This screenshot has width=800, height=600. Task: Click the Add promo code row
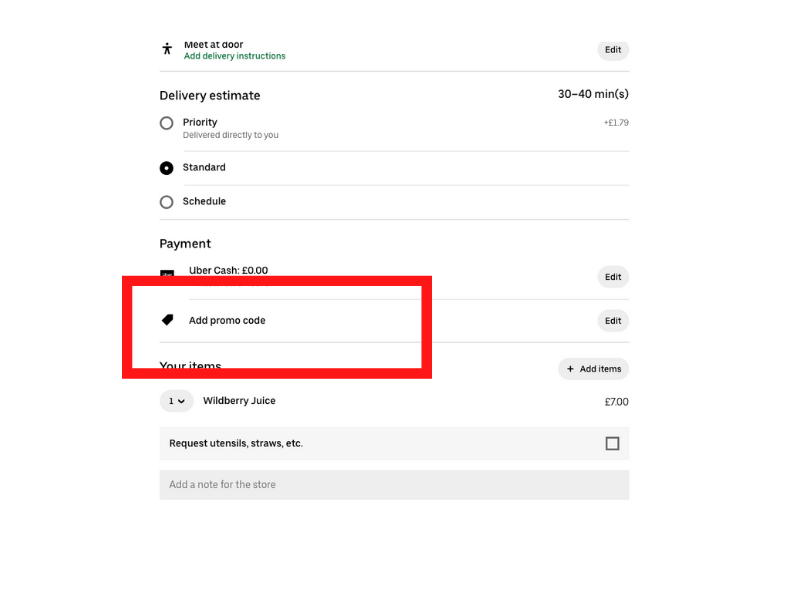[394, 320]
